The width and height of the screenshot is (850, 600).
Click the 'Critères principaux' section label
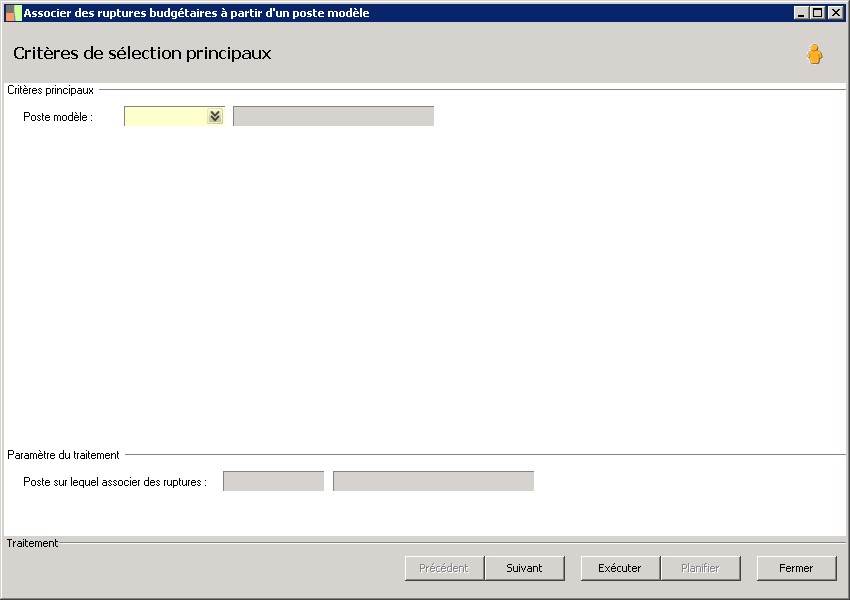50,90
